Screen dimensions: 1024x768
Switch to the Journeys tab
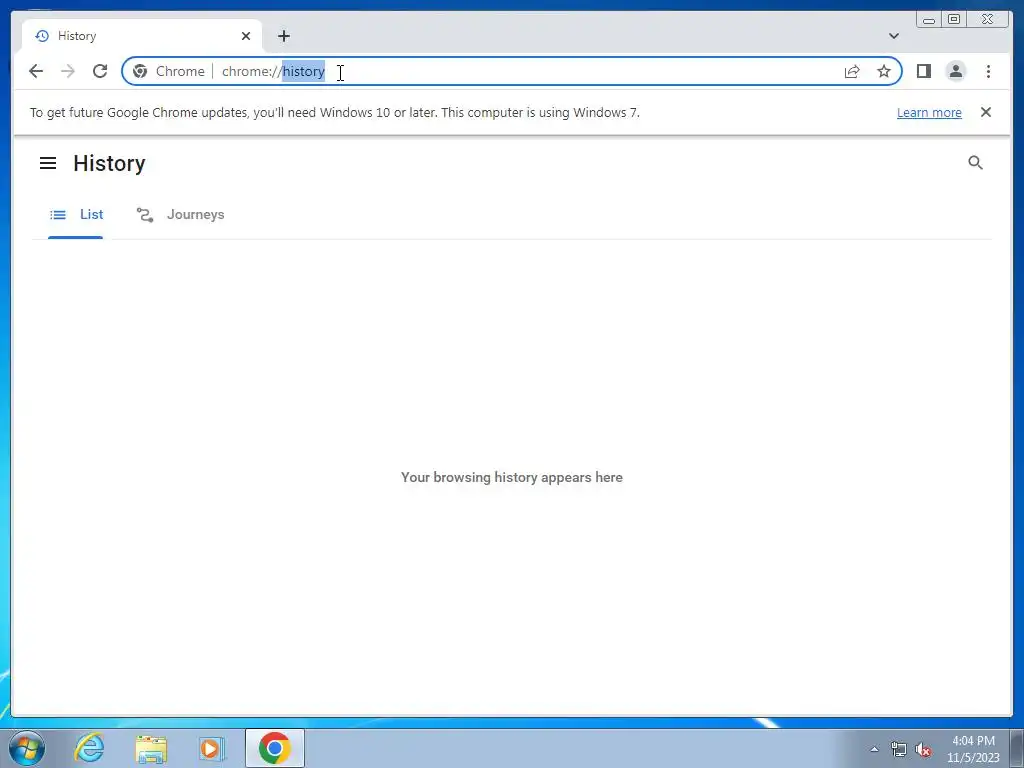[x=180, y=215]
